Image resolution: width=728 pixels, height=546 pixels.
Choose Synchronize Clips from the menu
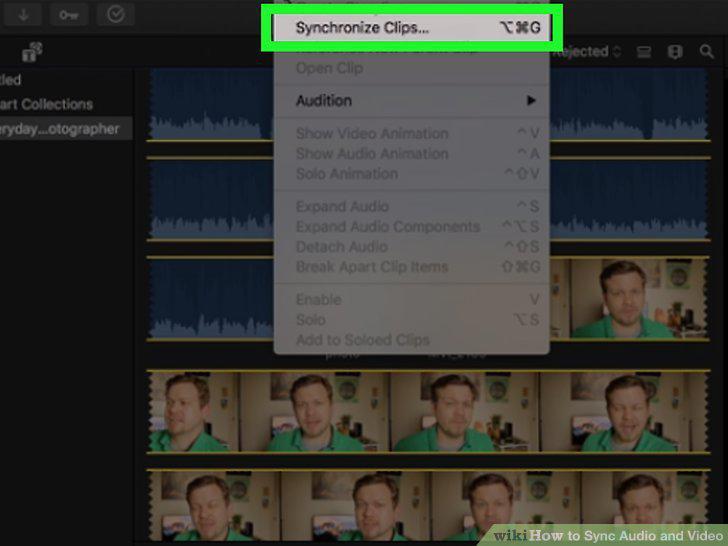tap(411, 28)
